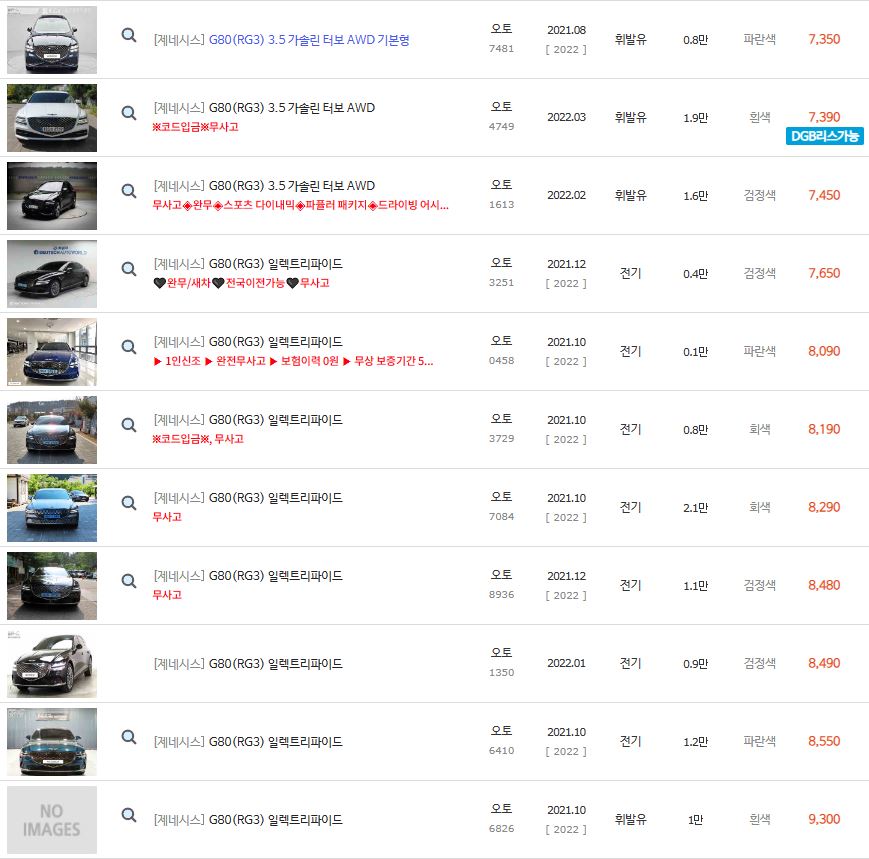Viewport: 869px width, 859px height.
Task: Open the car thumbnail priced 7,650
Action: click(x=52, y=274)
